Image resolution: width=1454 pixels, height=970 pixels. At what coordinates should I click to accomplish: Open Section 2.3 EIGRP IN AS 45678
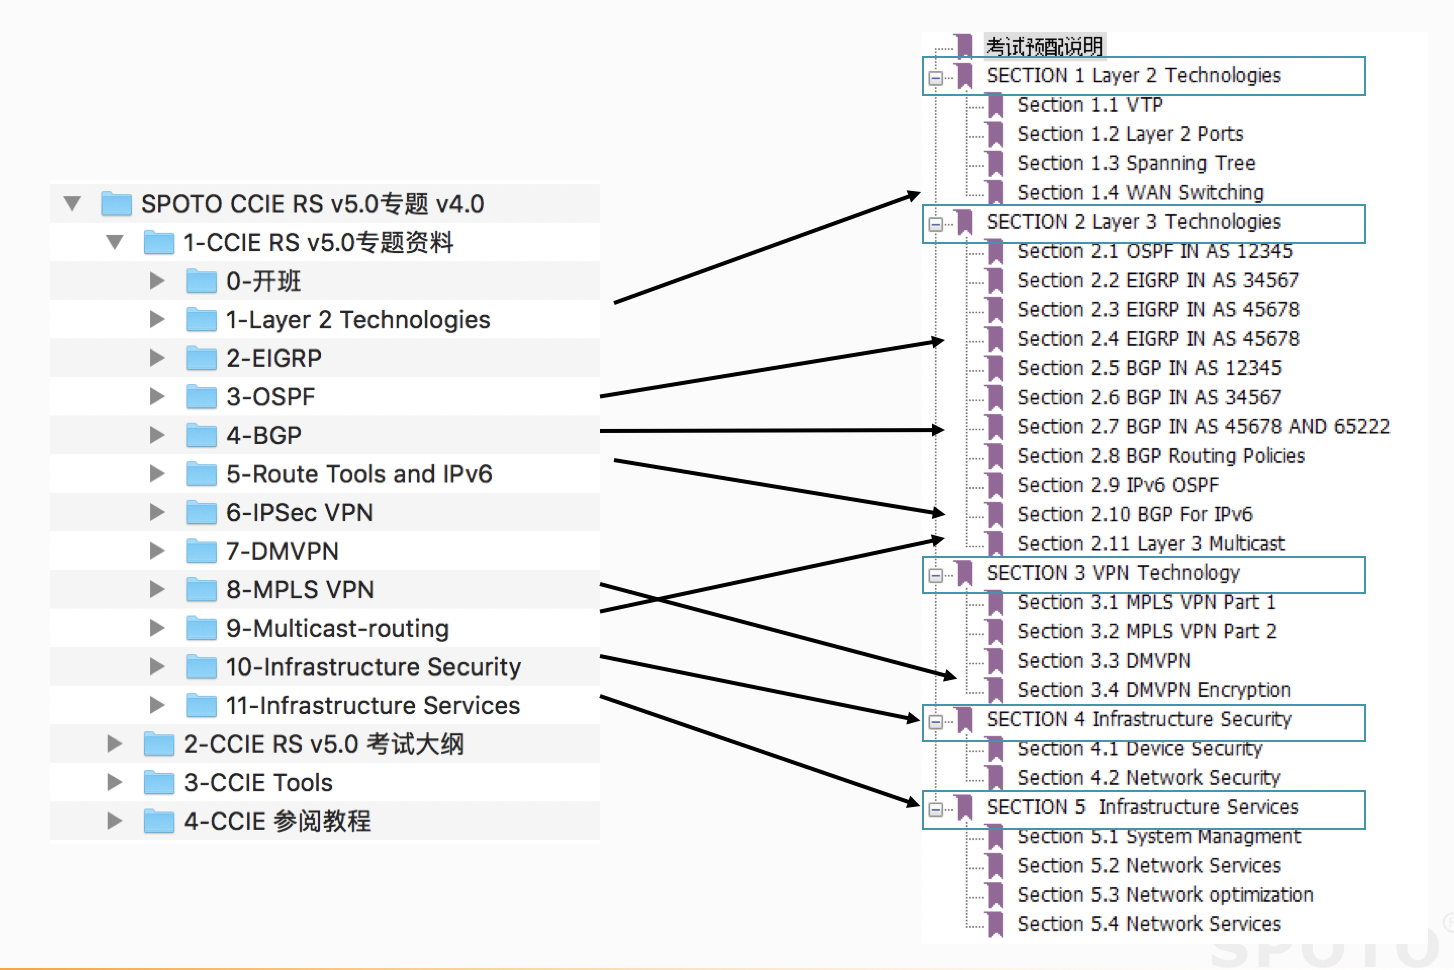1158,310
